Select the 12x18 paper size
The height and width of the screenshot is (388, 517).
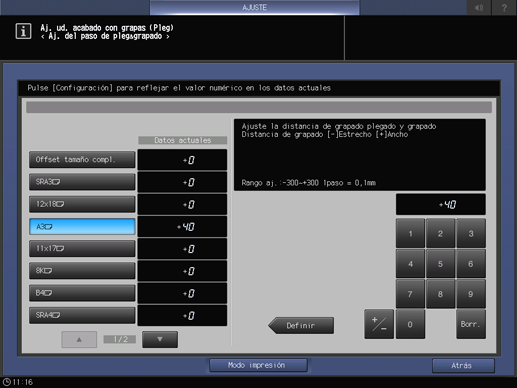click(x=82, y=204)
